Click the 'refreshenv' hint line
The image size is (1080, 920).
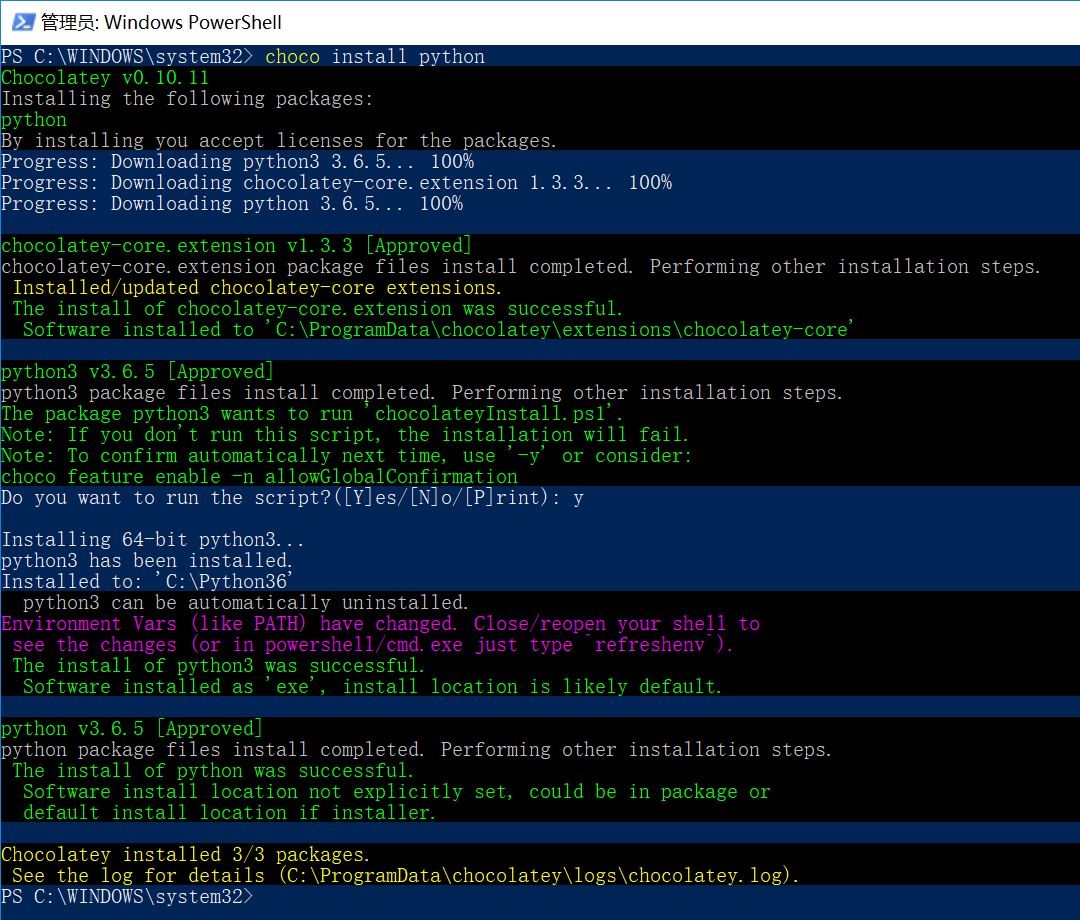[x=373, y=645]
